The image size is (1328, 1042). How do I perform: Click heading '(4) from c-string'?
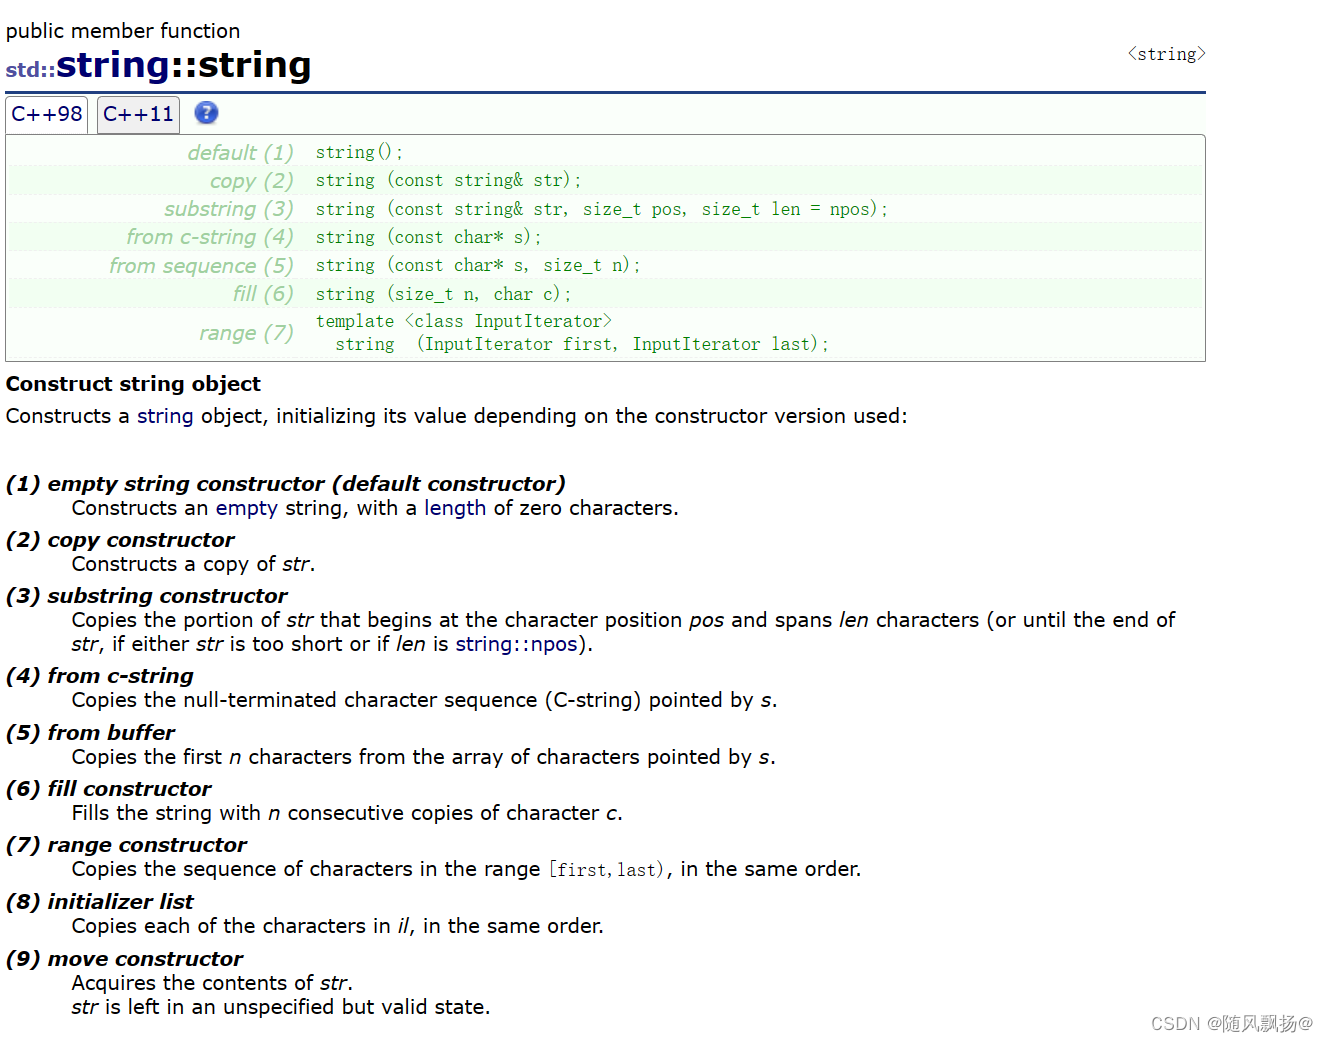click(x=100, y=676)
